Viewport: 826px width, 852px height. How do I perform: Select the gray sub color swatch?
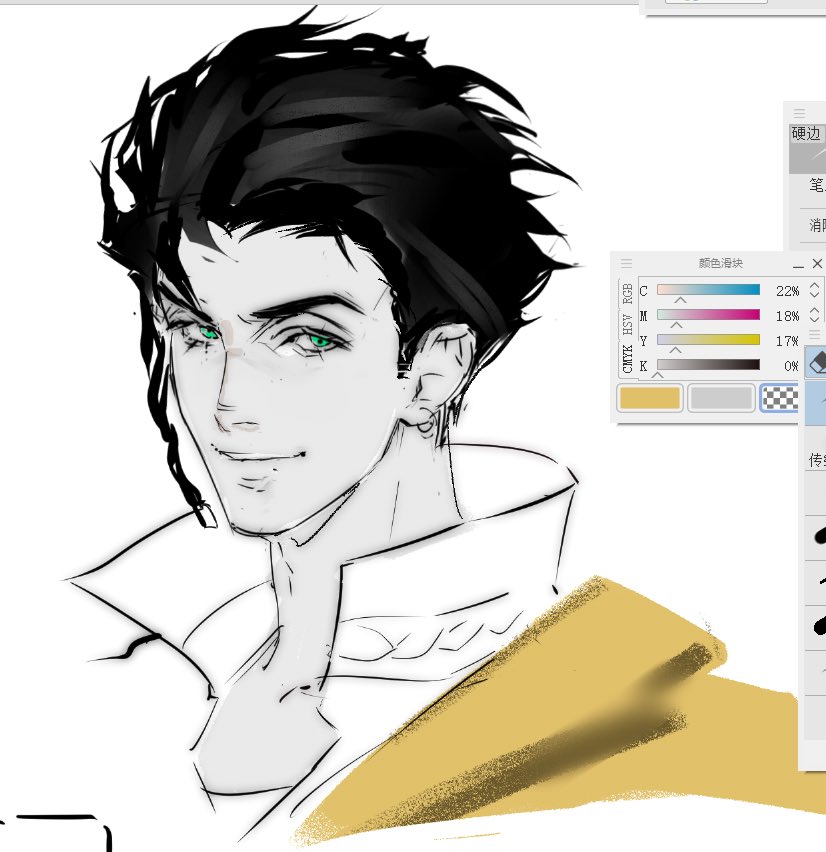(721, 398)
